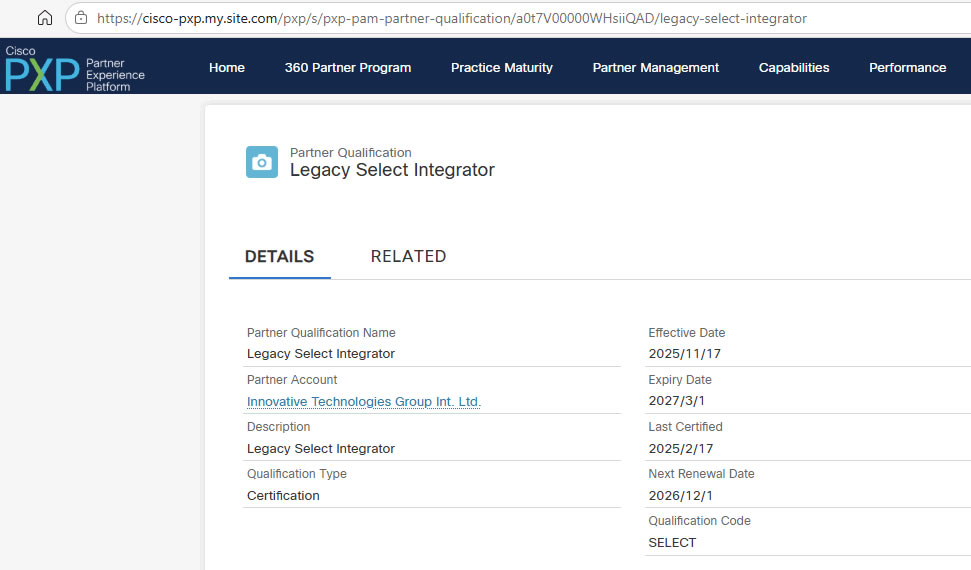The width and height of the screenshot is (971, 570).
Task: Go to Capabilities in the navigation
Action: pos(794,68)
